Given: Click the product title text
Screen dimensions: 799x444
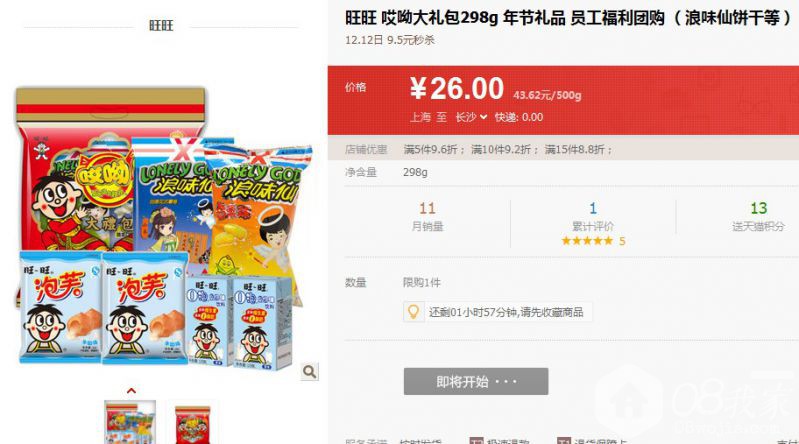Looking at the screenshot, I should (568, 18).
